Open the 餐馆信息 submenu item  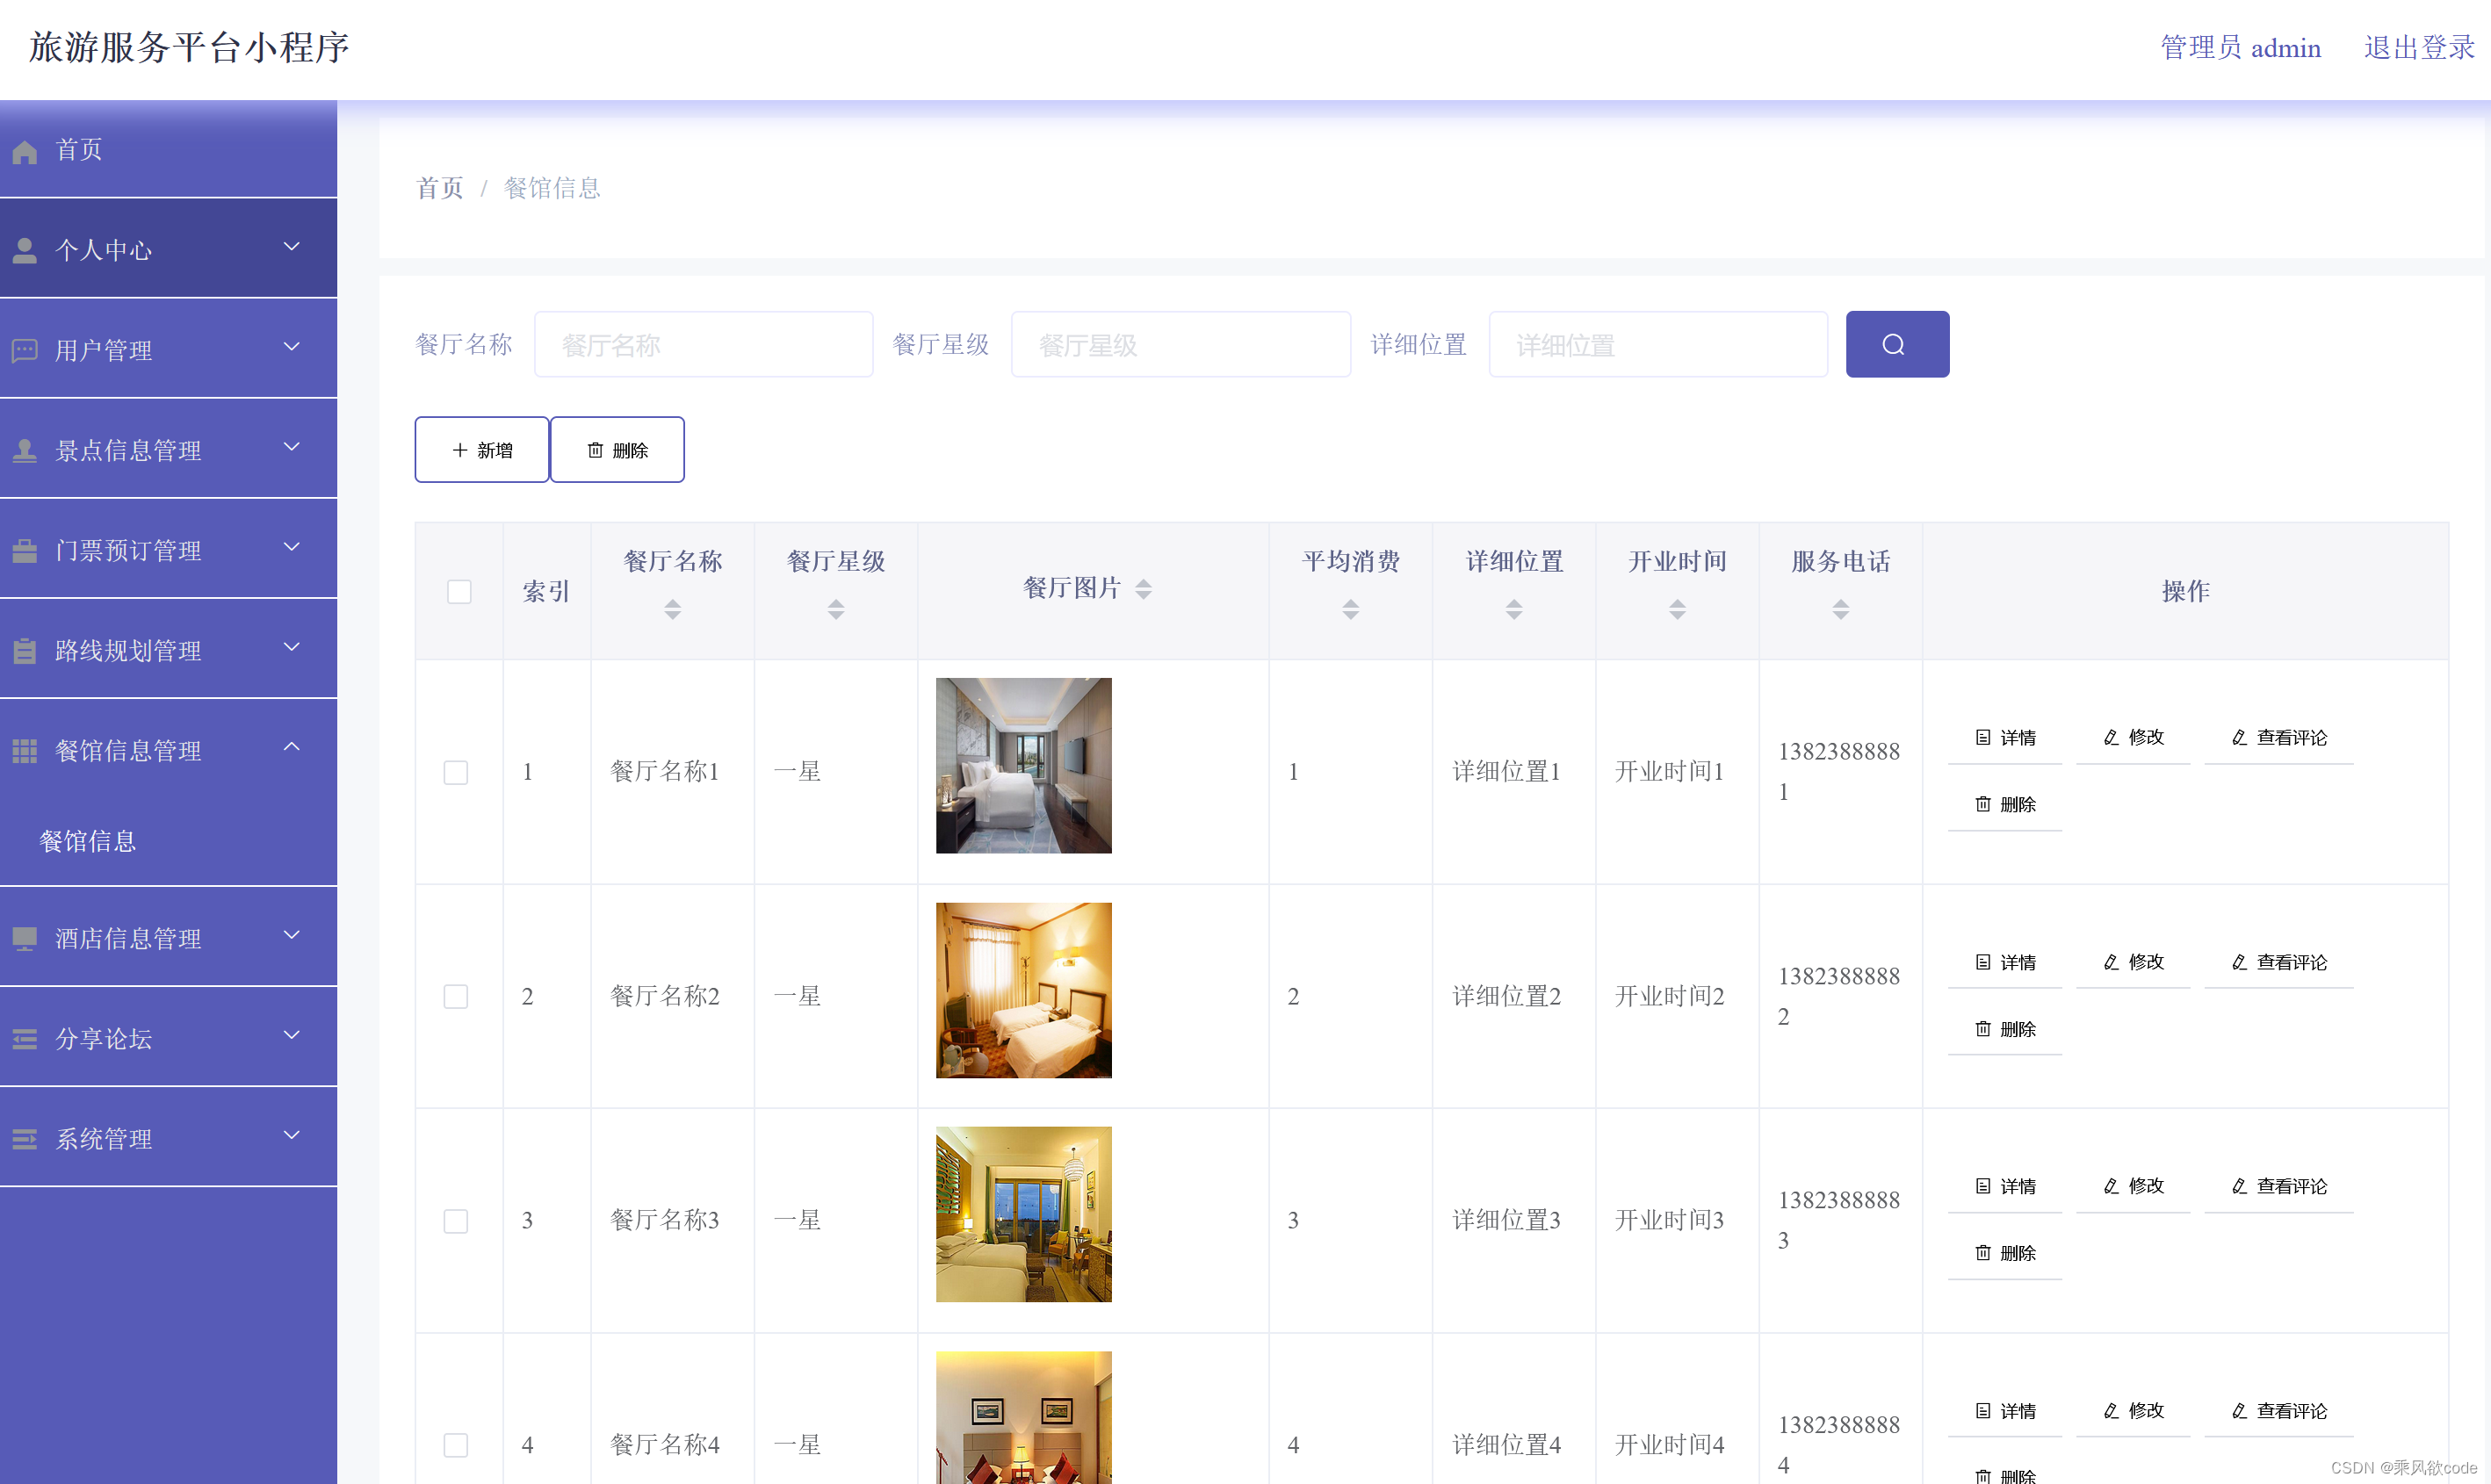88,841
